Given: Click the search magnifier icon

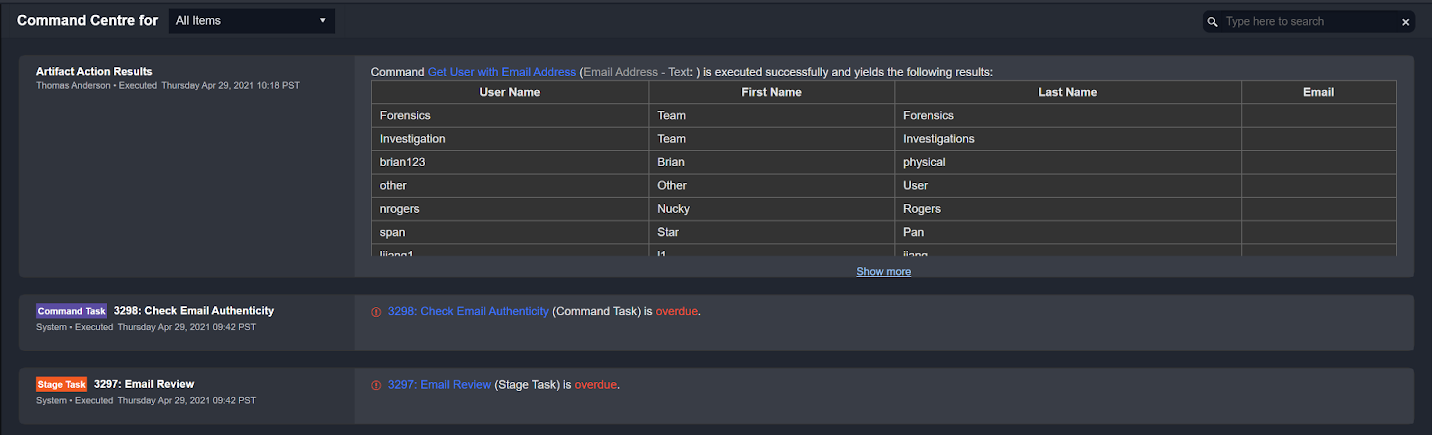Looking at the screenshot, I should [x=1213, y=22].
